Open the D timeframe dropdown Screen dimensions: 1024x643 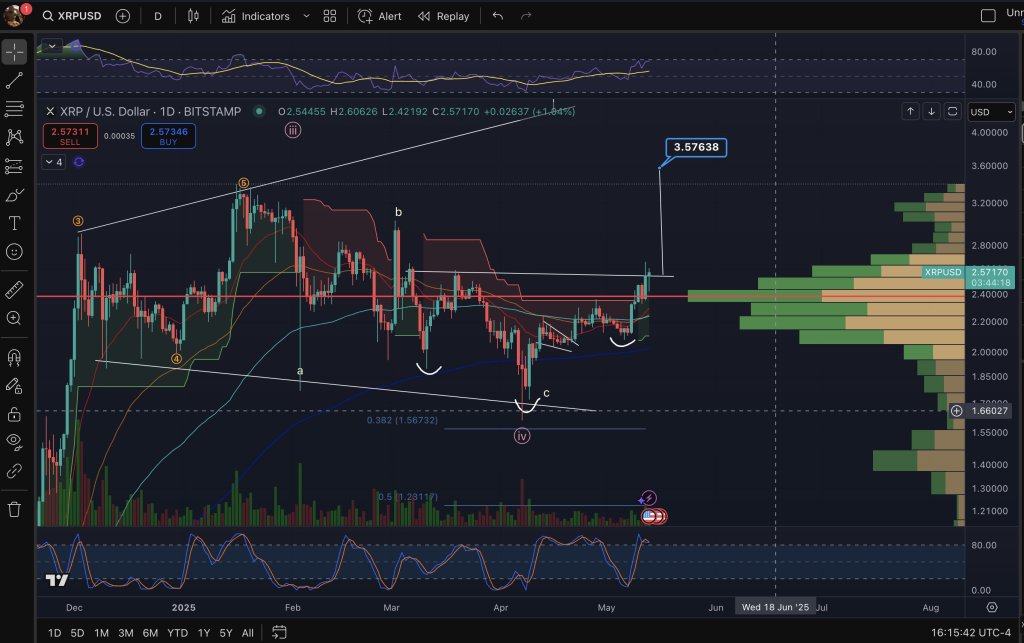pos(157,16)
